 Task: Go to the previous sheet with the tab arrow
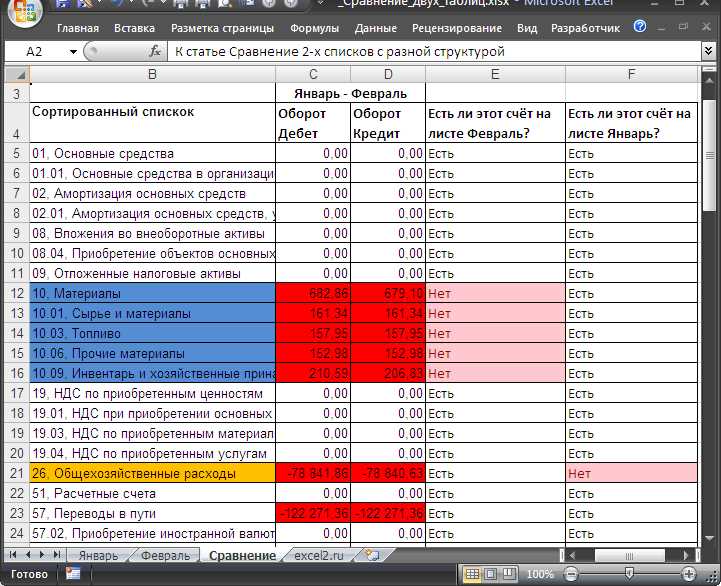pyautogui.click(x=28, y=555)
